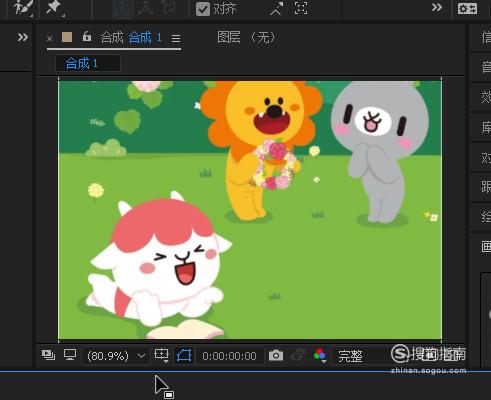The image size is (491, 400).
Task: Click the dimmed show snapshot icon
Action: (298, 355)
